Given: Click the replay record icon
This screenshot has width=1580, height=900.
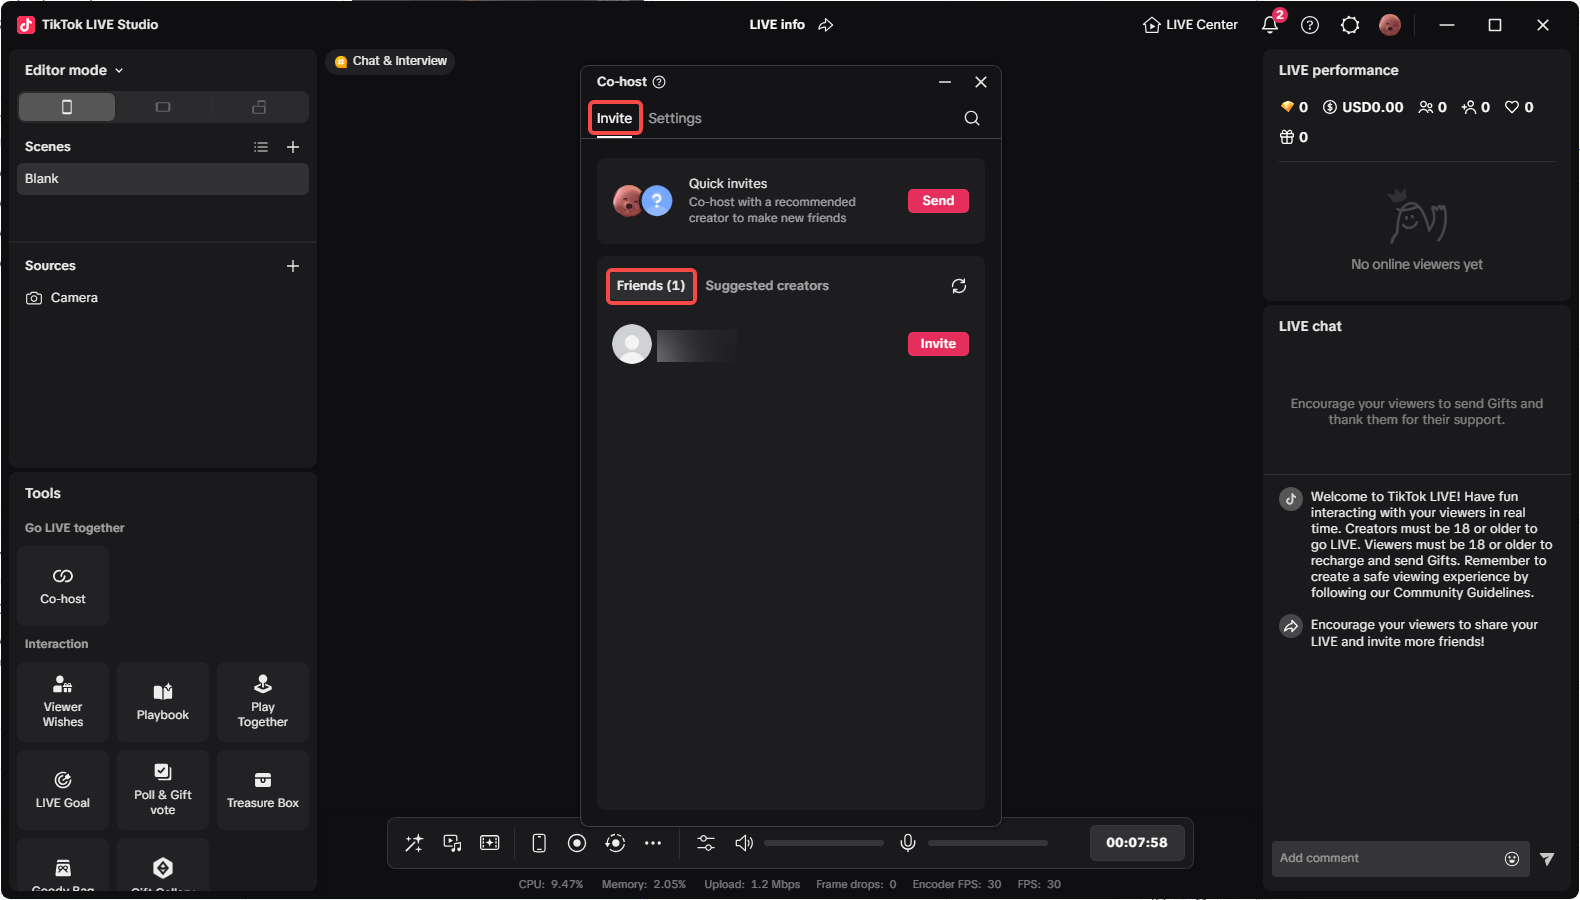Looking at the screenshot, I should 615,843.
